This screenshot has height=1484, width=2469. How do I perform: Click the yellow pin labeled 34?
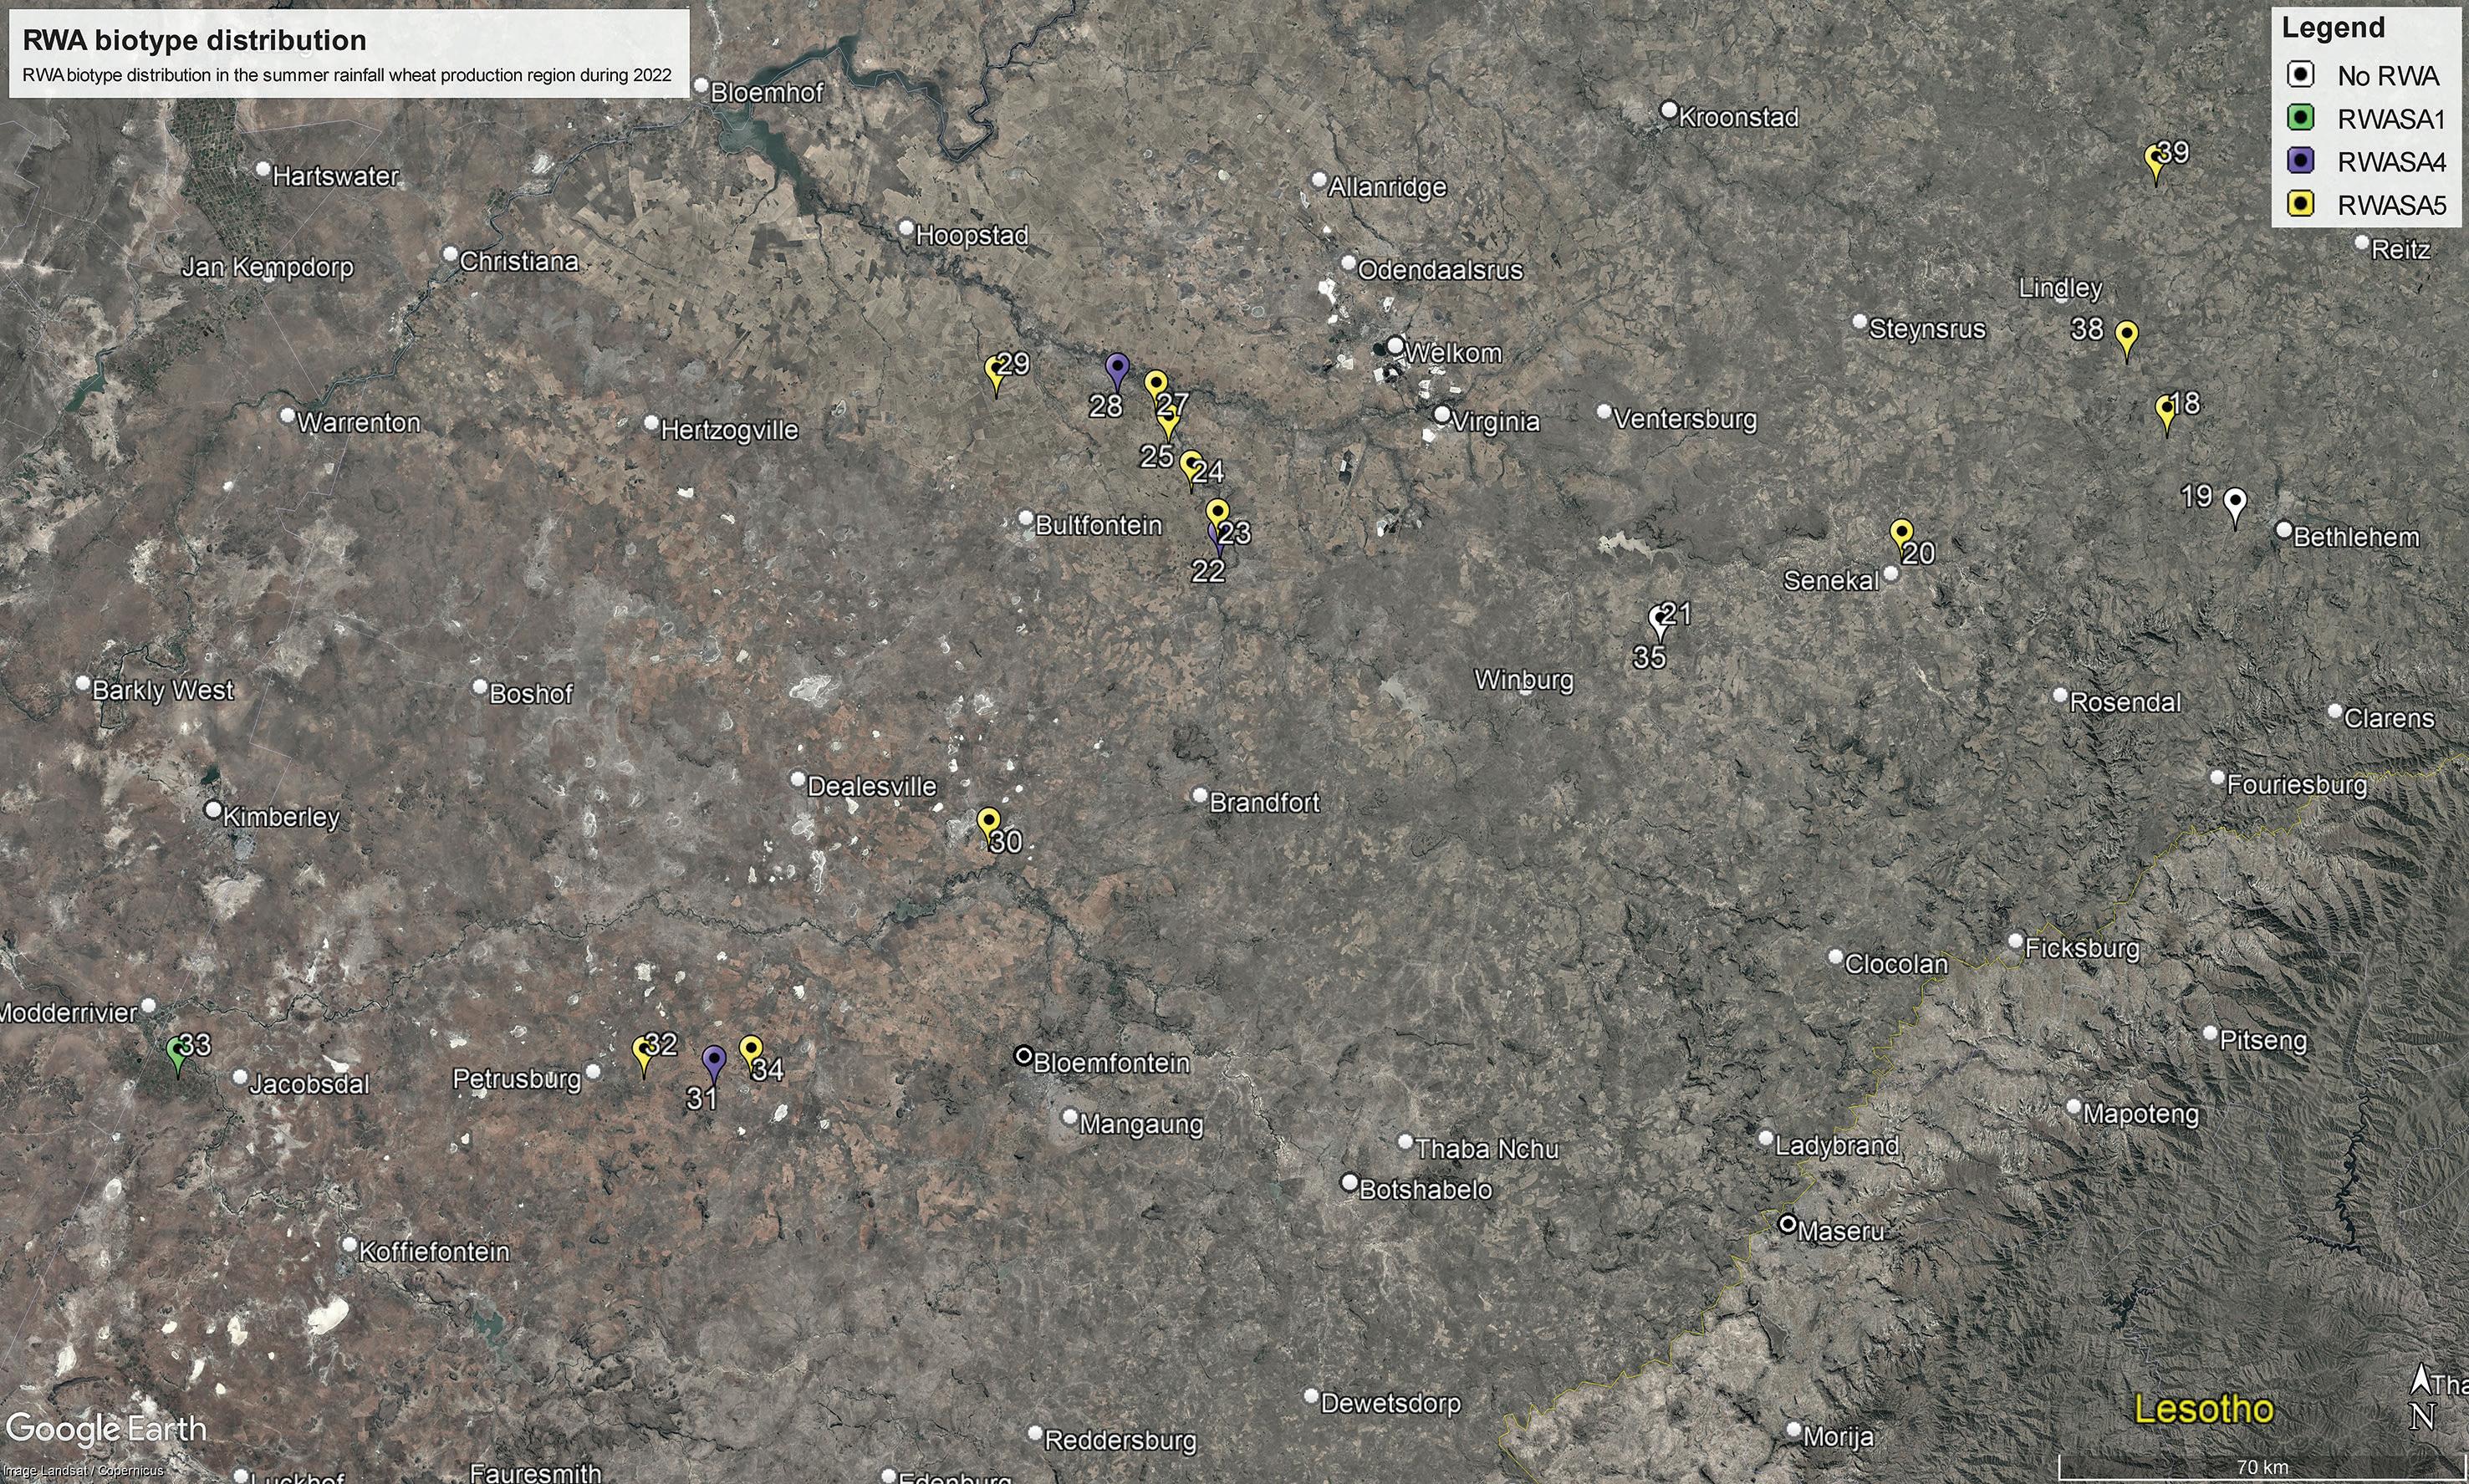(x=751, y=1050)
